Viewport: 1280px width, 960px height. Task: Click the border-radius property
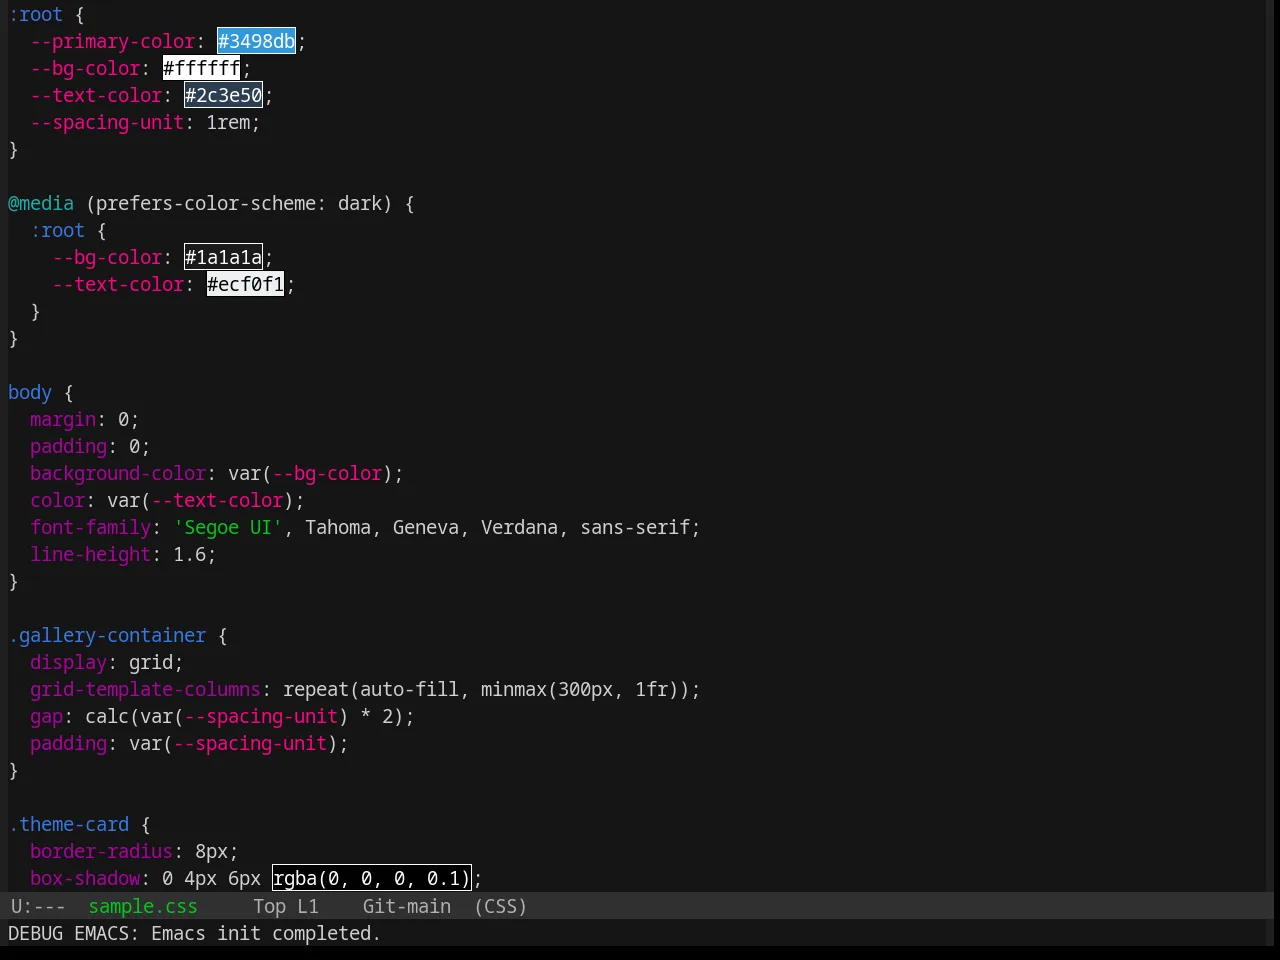102,851
